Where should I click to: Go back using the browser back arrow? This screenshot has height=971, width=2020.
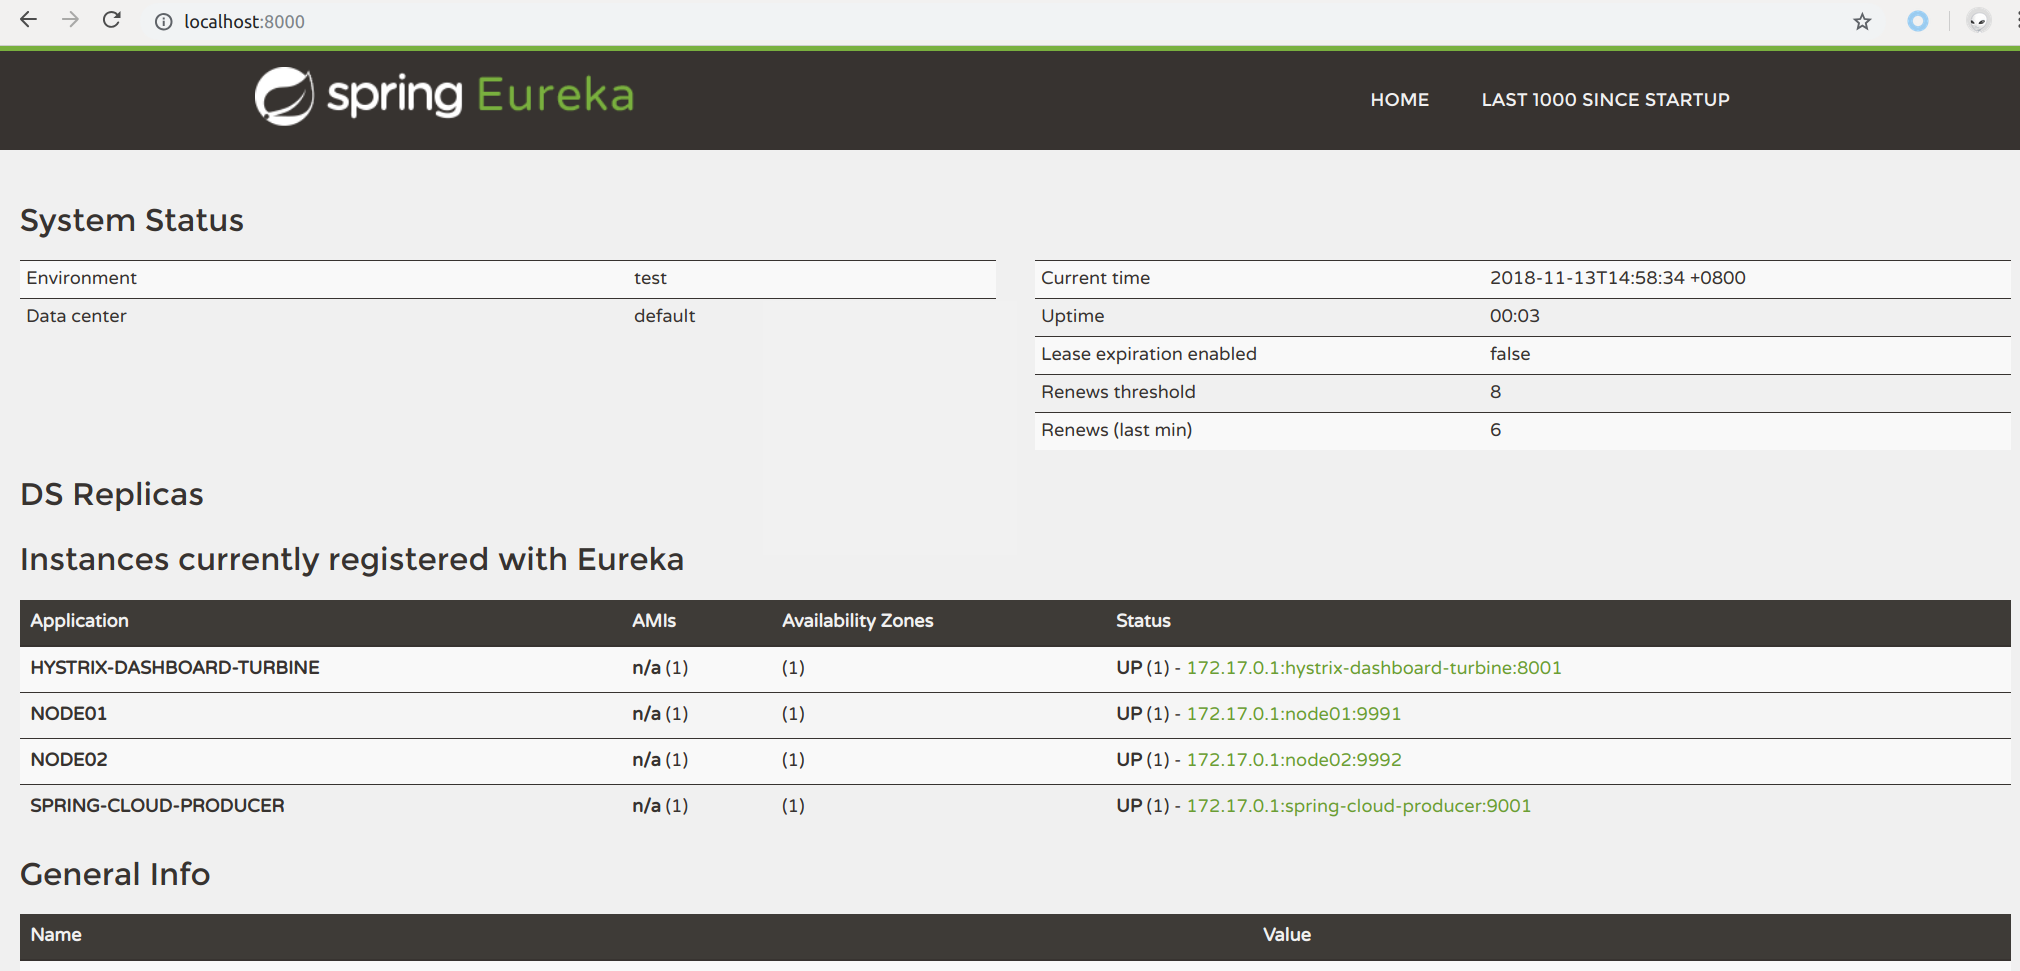pyautogui.click(x=28, y=20)
